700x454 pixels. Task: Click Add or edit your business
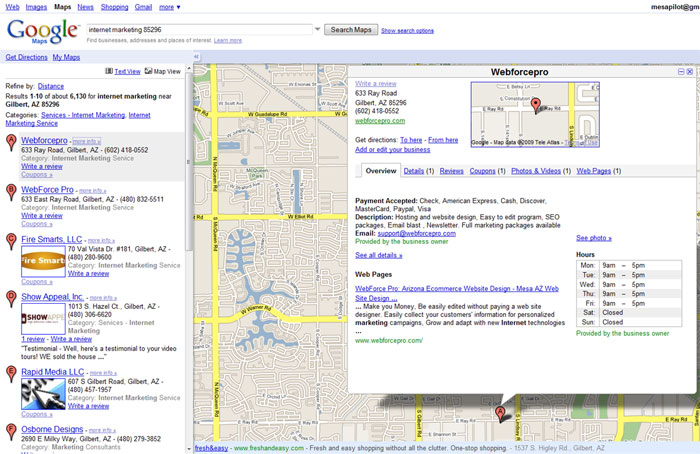coord(392,150)
